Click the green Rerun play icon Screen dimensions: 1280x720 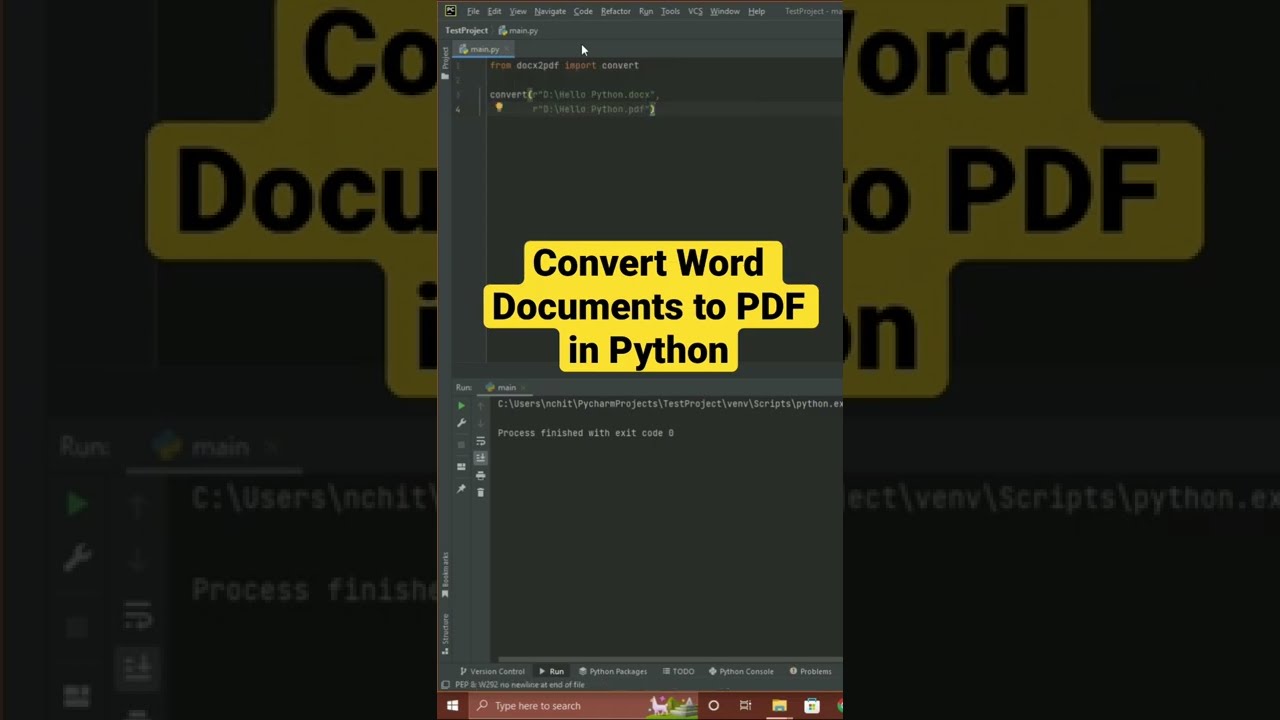click(461, 405)
